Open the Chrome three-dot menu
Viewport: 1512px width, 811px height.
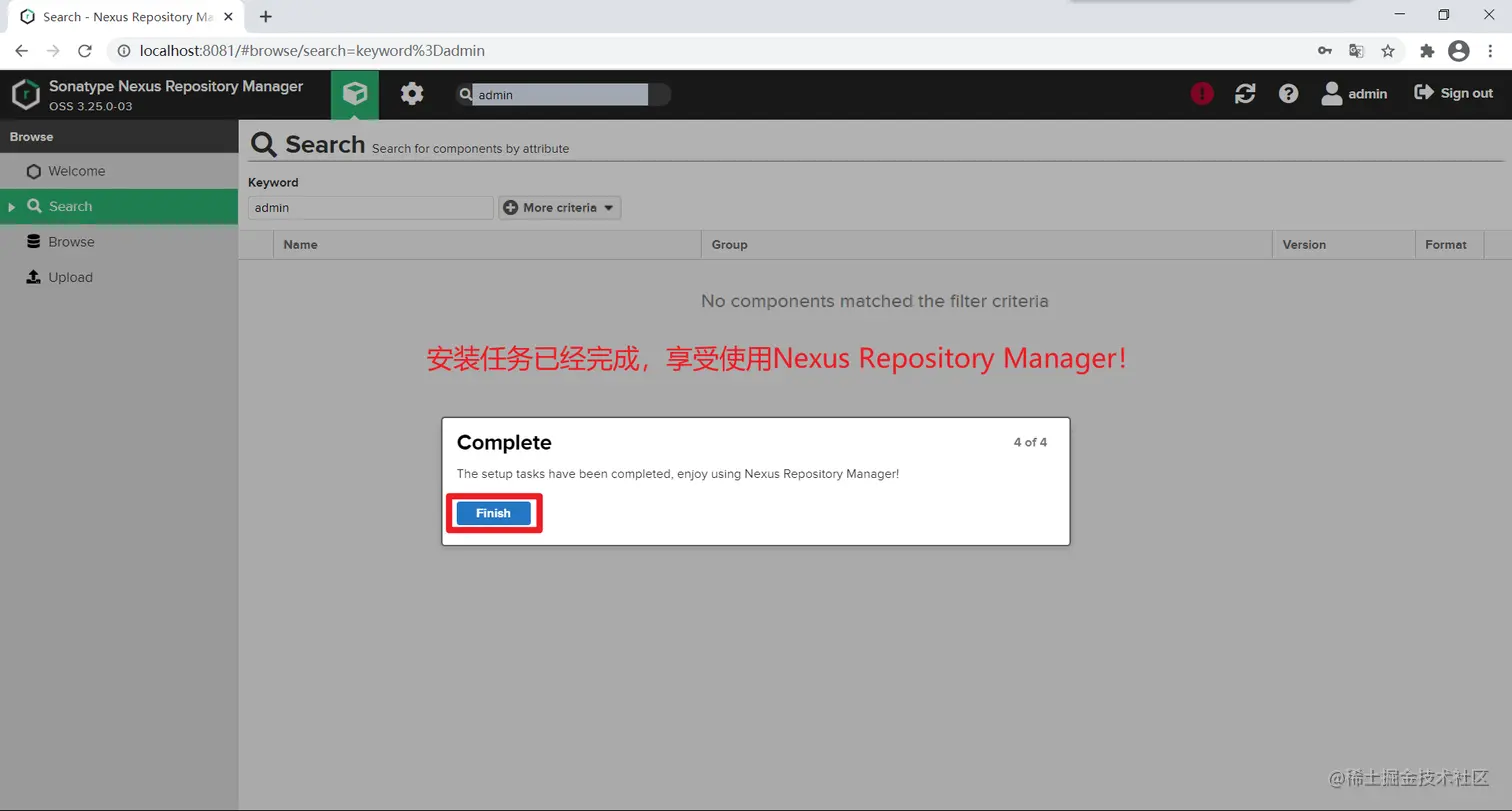point(1490,51)
